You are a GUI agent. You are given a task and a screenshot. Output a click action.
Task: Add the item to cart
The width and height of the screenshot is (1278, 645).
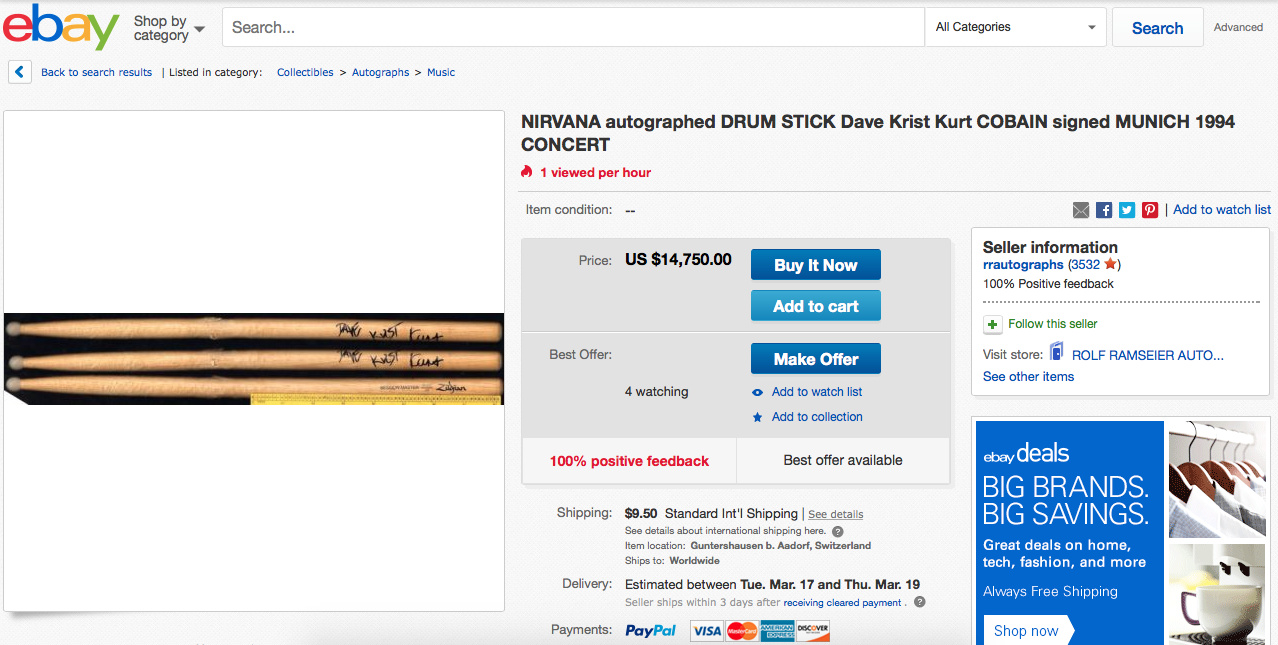pos(815,306)
